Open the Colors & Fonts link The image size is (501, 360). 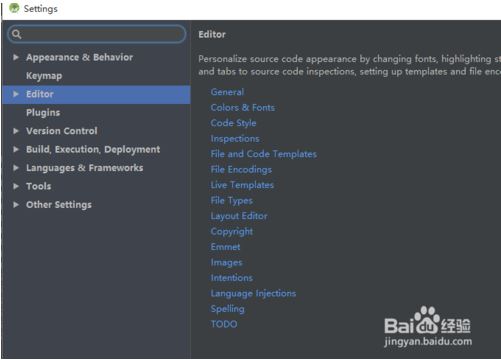point(243,108)
